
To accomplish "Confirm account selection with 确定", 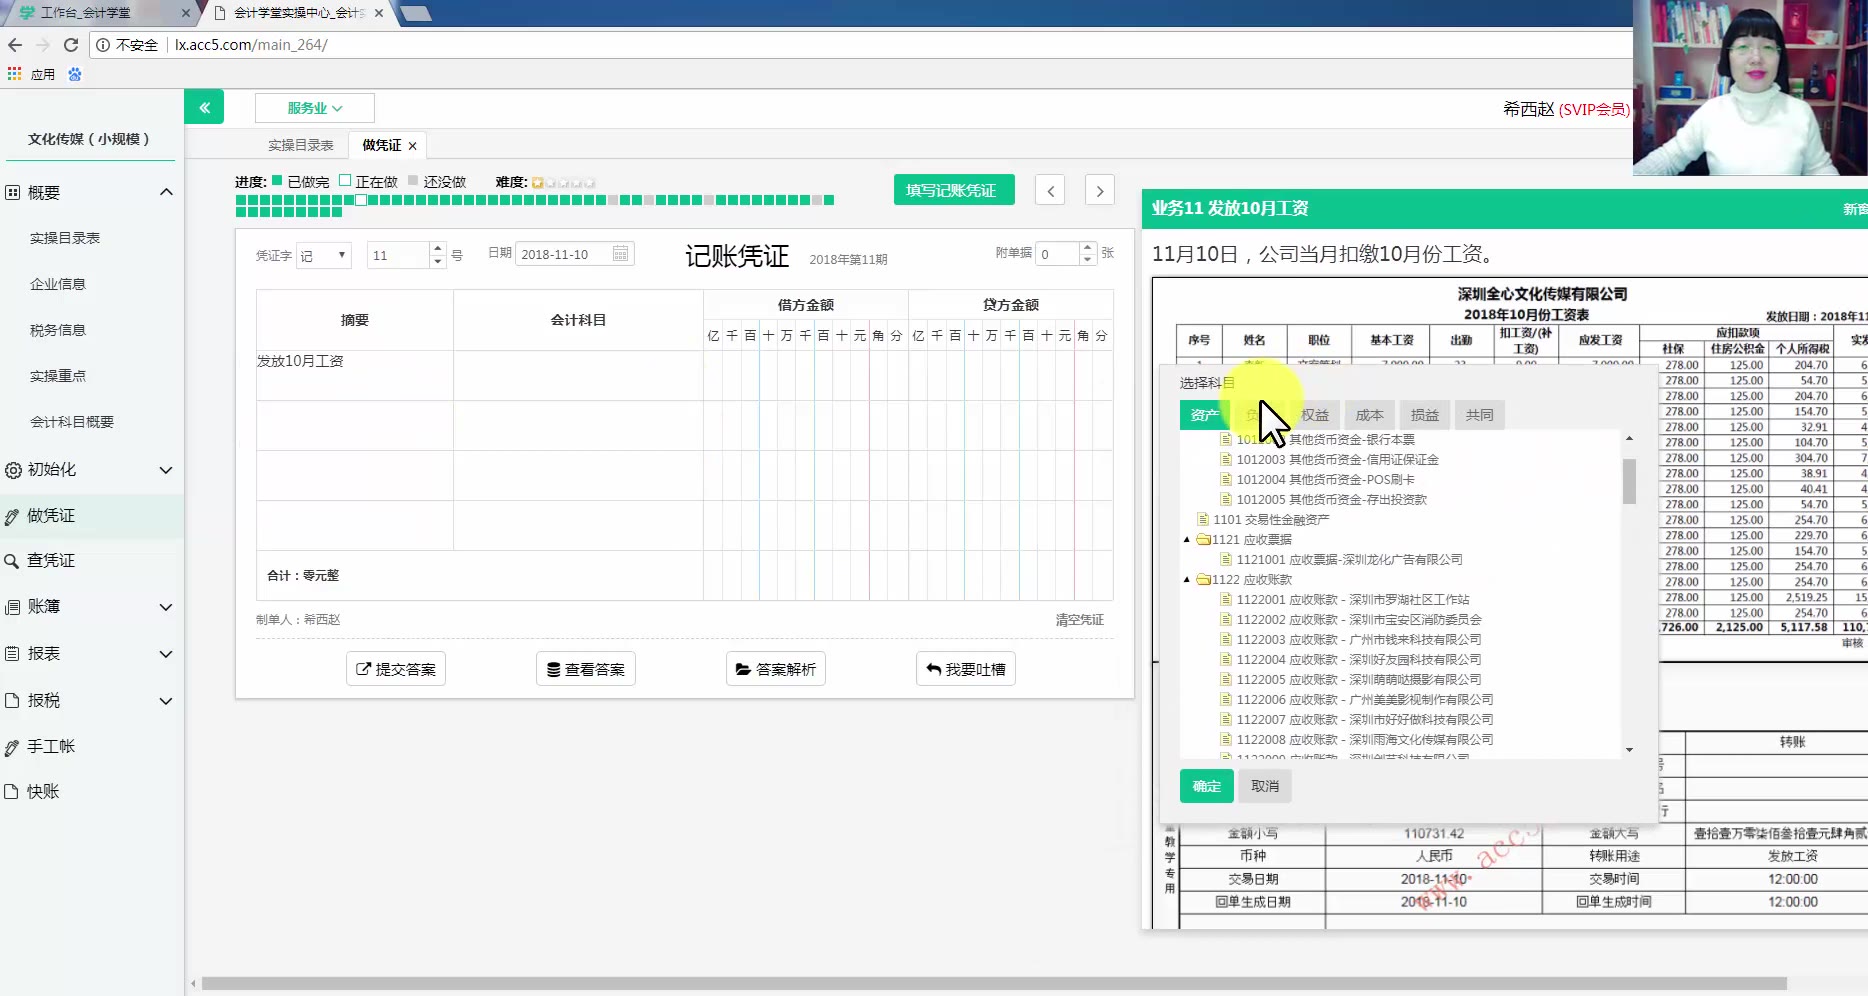I will click(x=1205, y=786).
